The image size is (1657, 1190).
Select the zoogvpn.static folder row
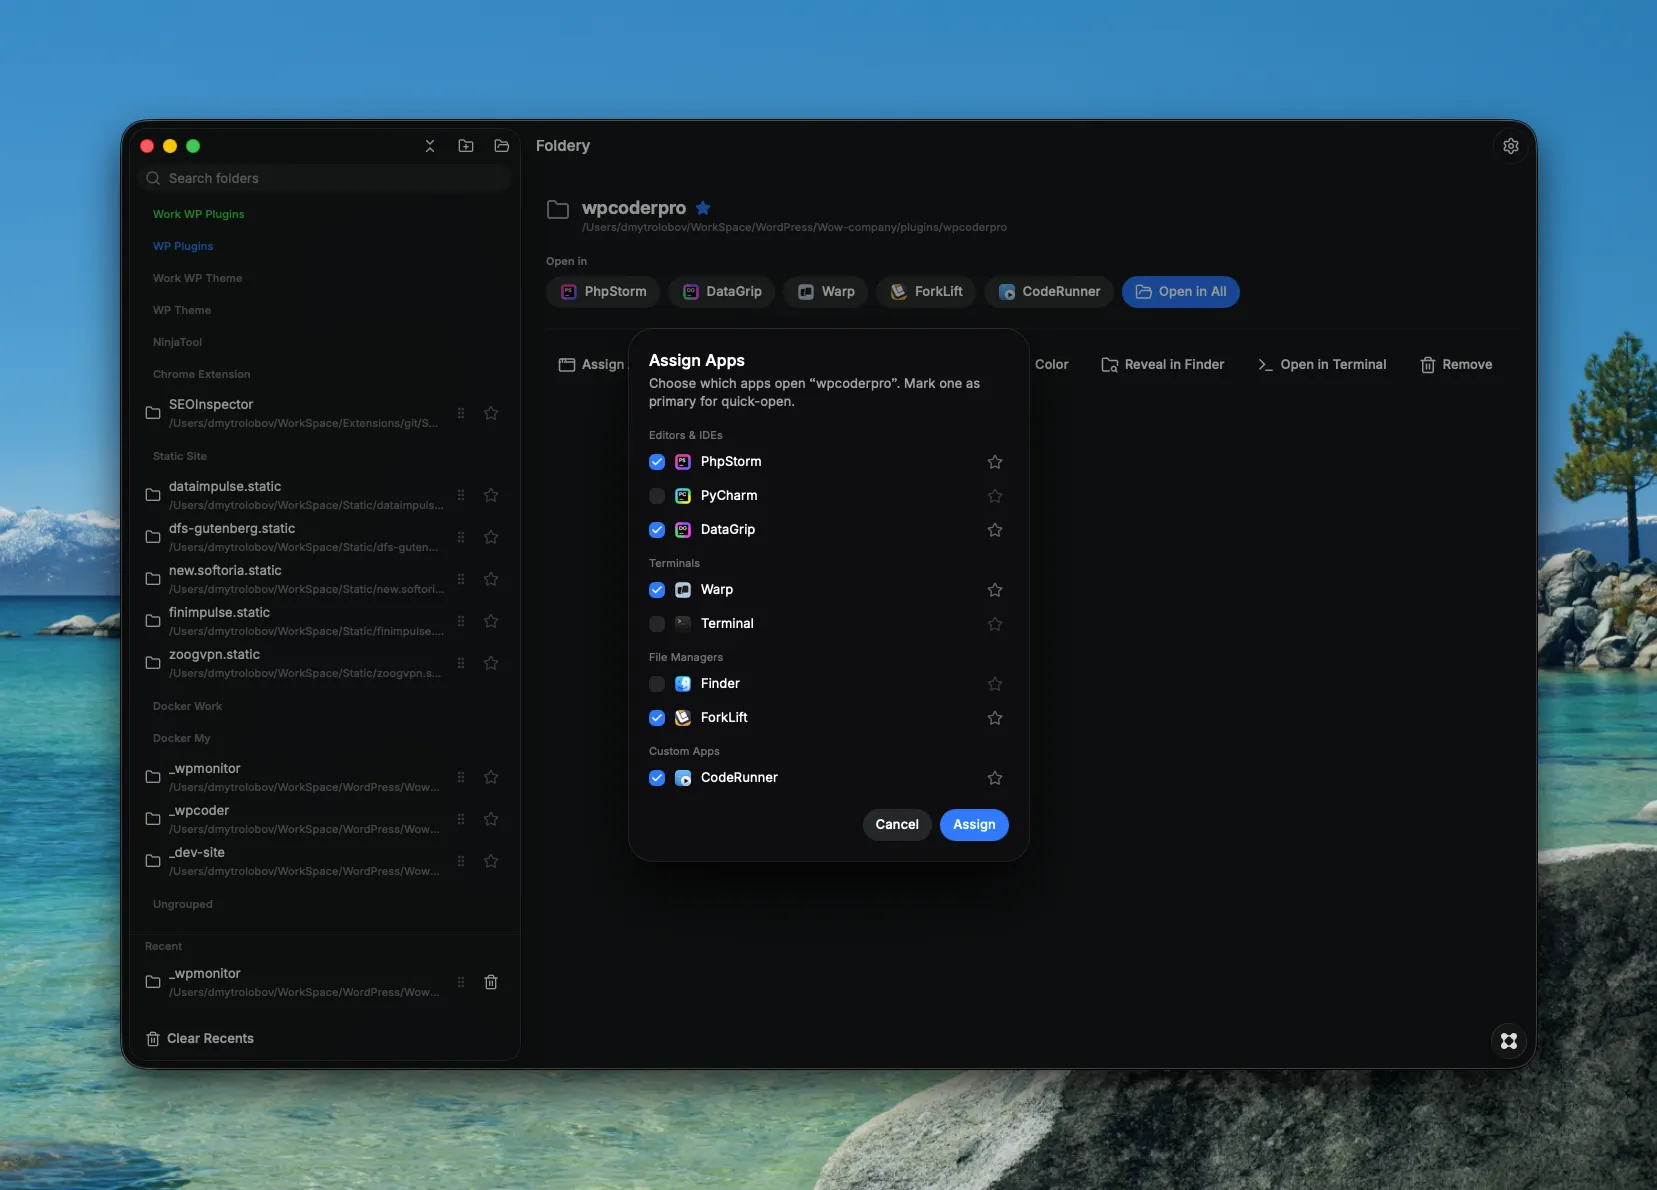(x=324, y=663)
